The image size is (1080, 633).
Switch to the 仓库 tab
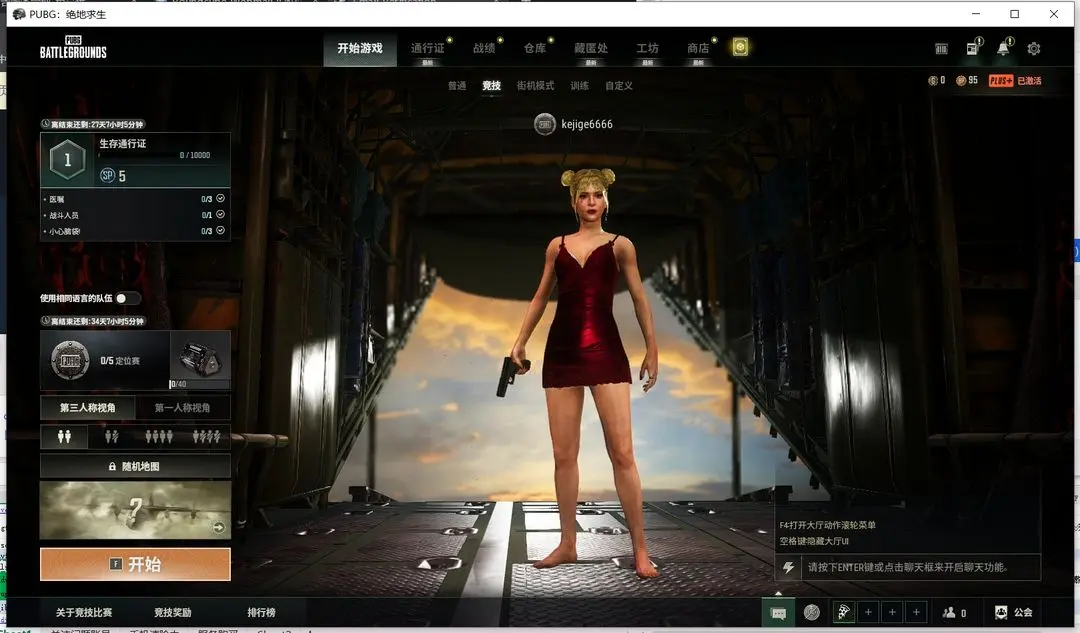point(535,48)
